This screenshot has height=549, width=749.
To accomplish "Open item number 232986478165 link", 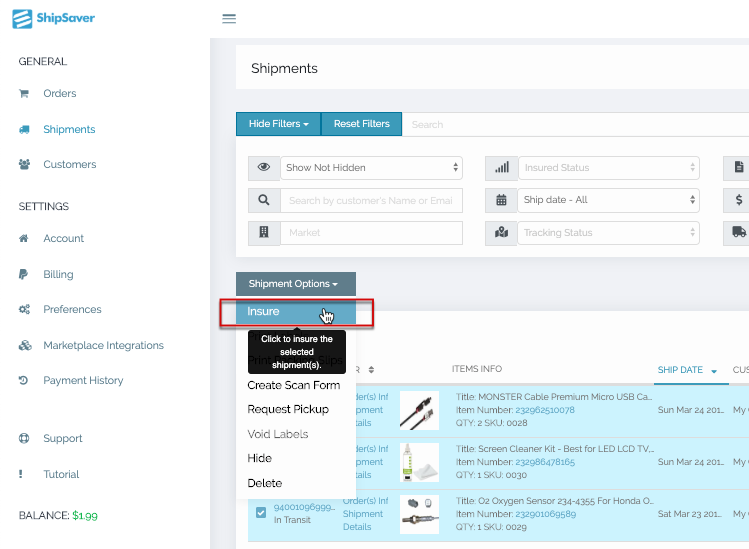I will point(545,462).
